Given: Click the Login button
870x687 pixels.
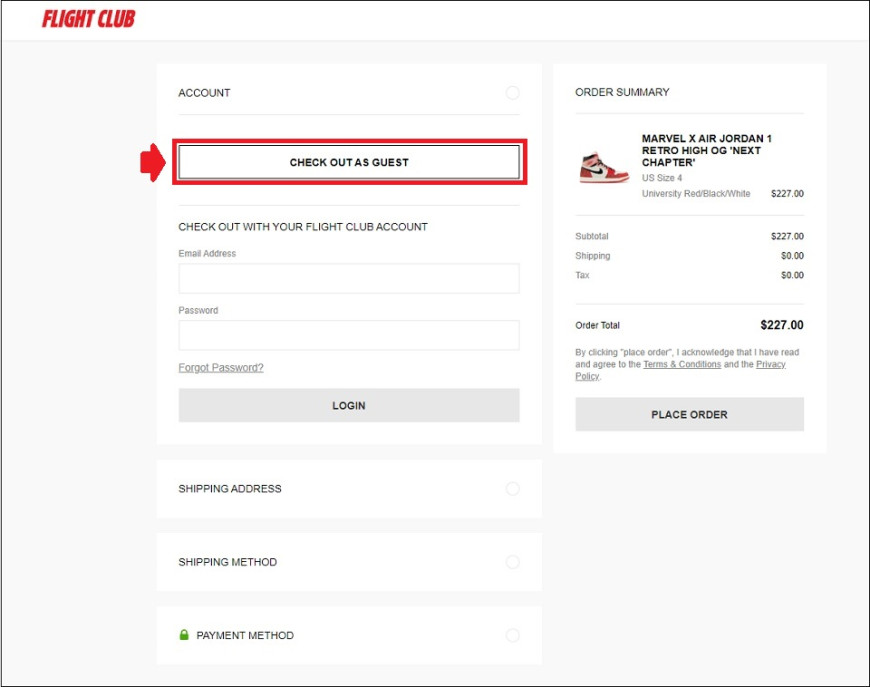Looking at the screenshot, I should [349, 405].
